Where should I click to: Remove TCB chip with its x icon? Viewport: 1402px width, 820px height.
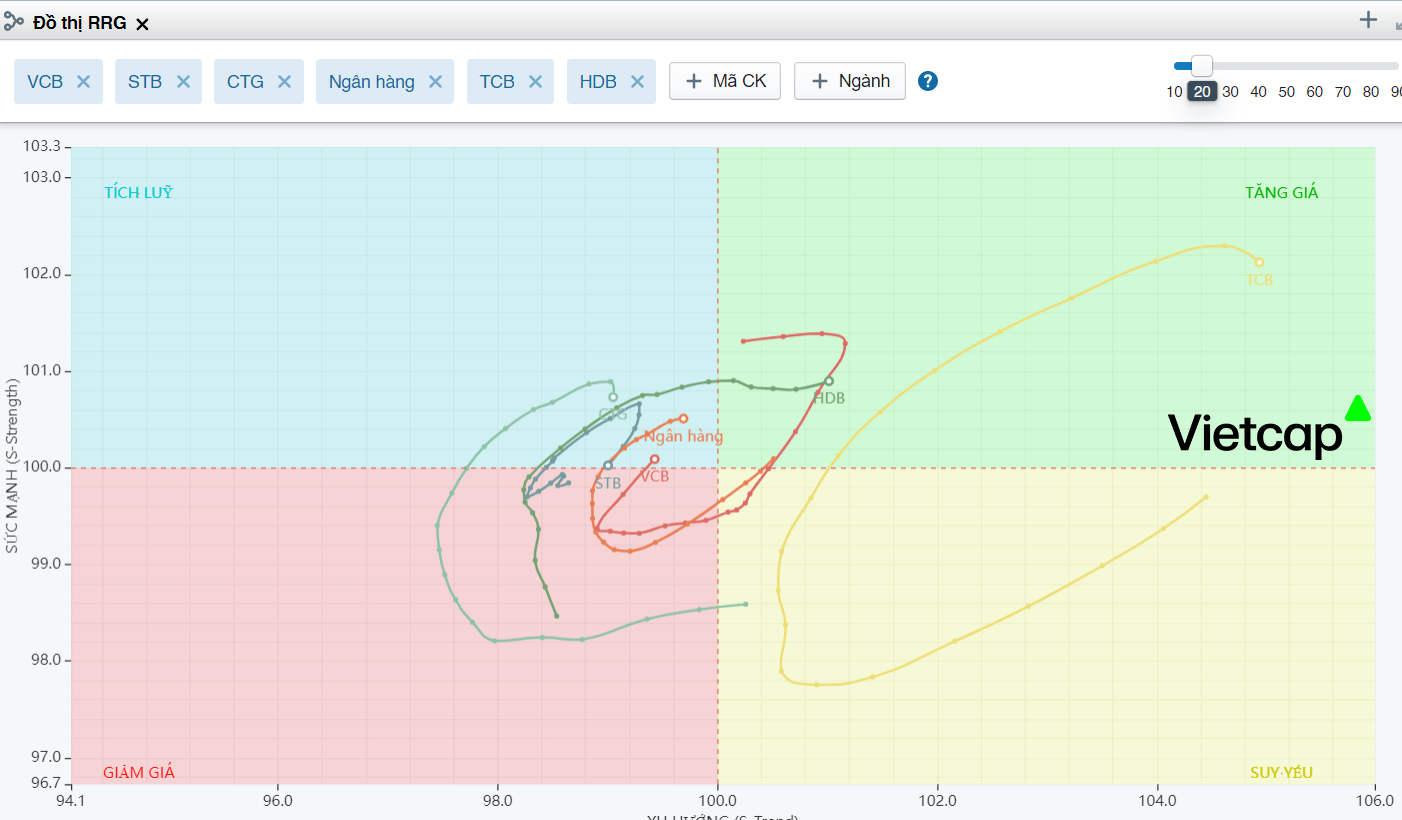coord(535,82)
